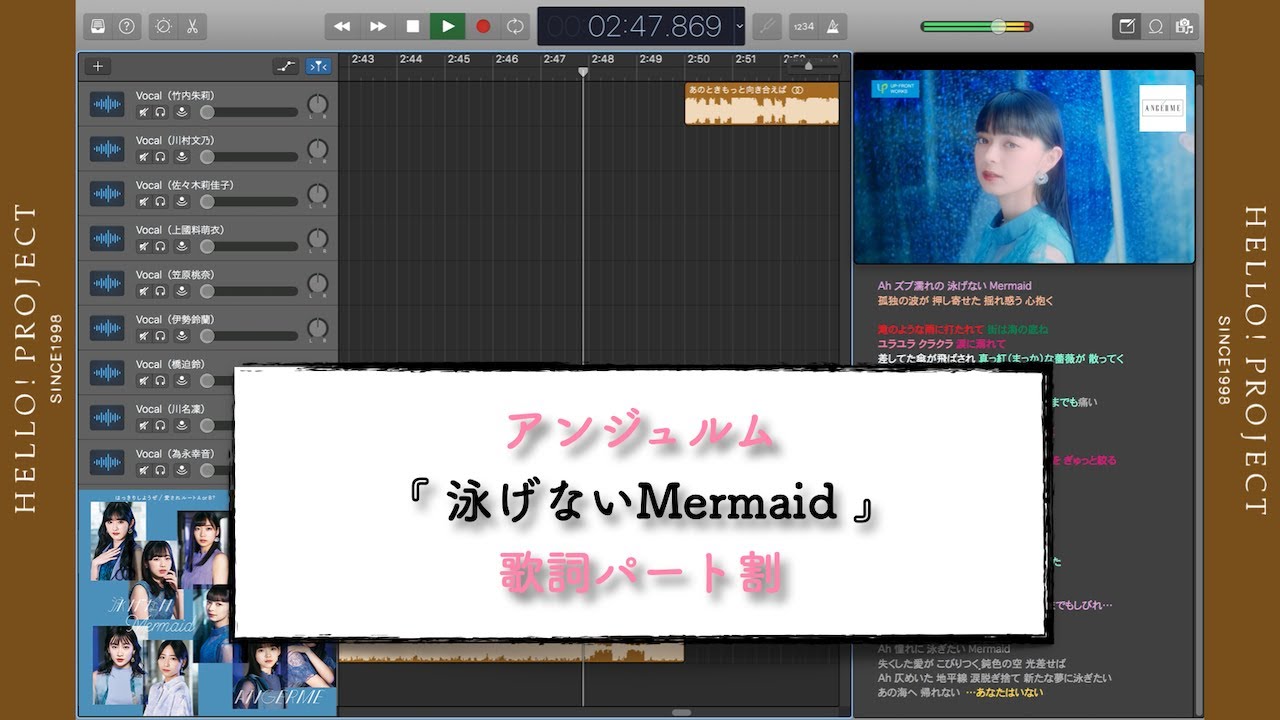Toggle the metronome button
Viewport: 1280px width, 720px height.
pos(832,26)
